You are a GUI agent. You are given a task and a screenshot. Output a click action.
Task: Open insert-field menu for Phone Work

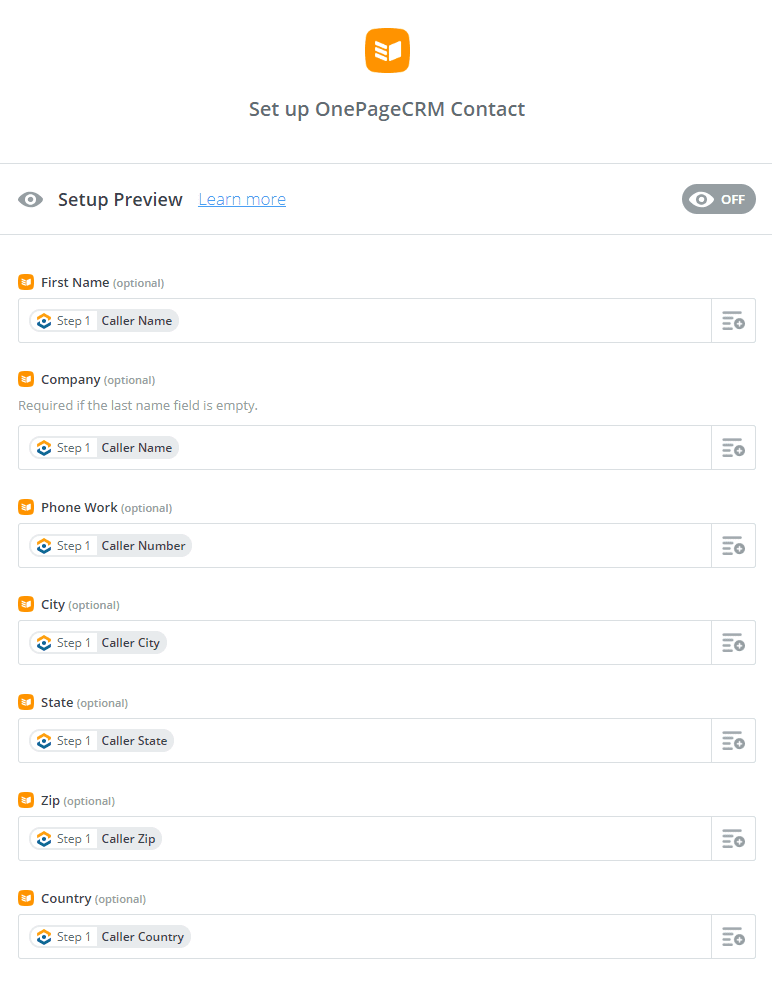point(733,546)
